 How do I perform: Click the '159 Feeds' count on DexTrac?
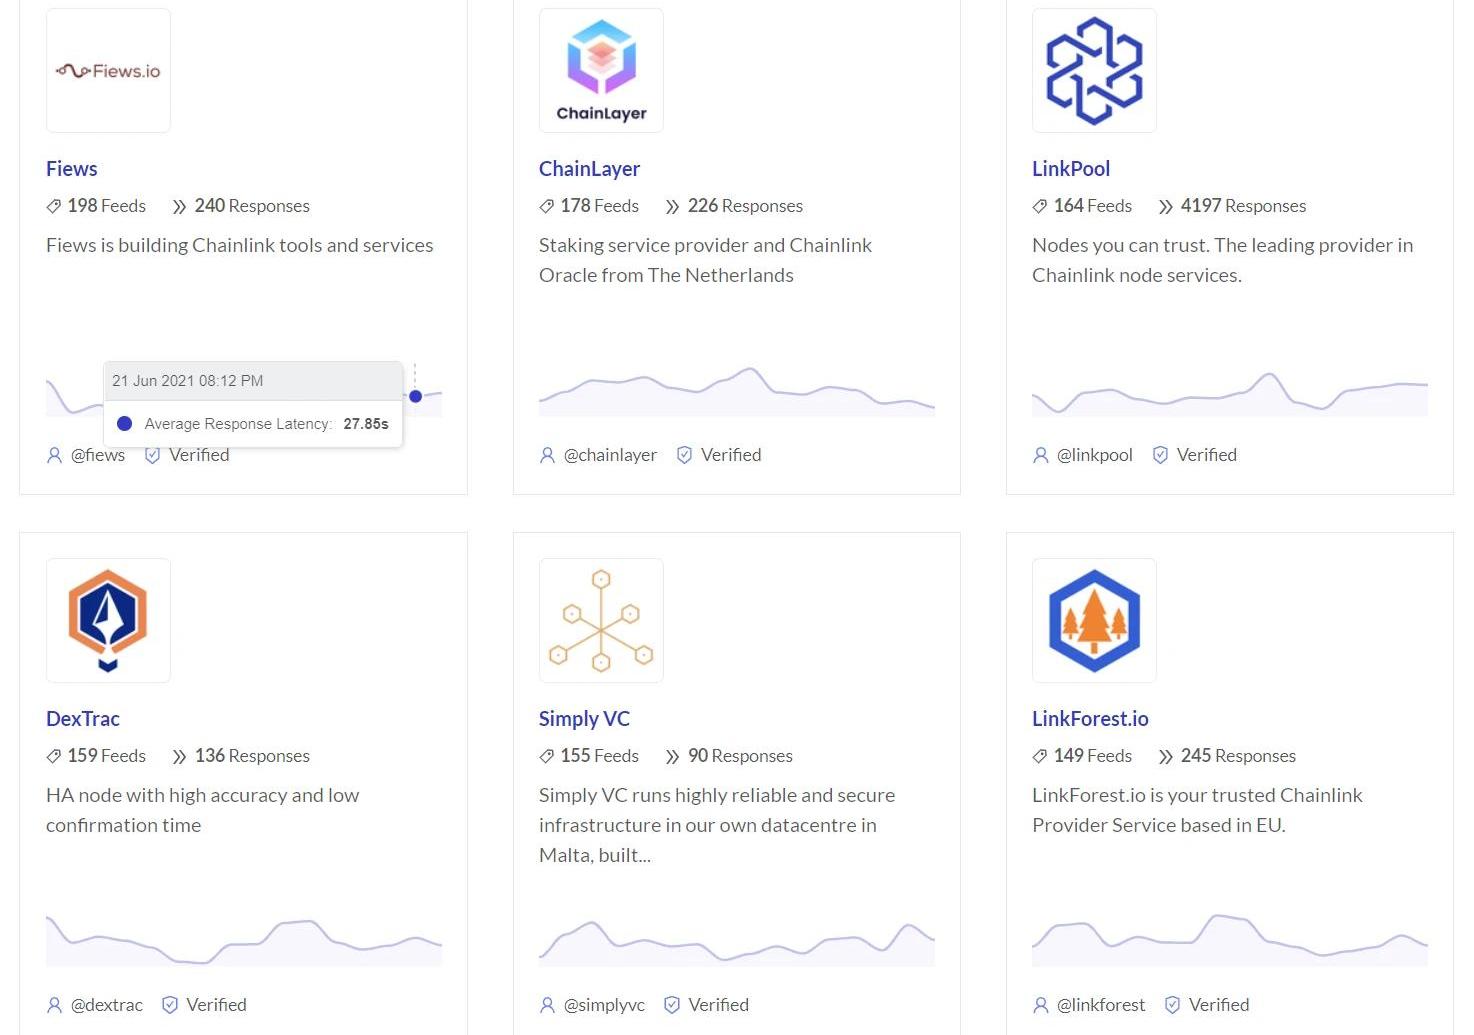coord(107,756)
